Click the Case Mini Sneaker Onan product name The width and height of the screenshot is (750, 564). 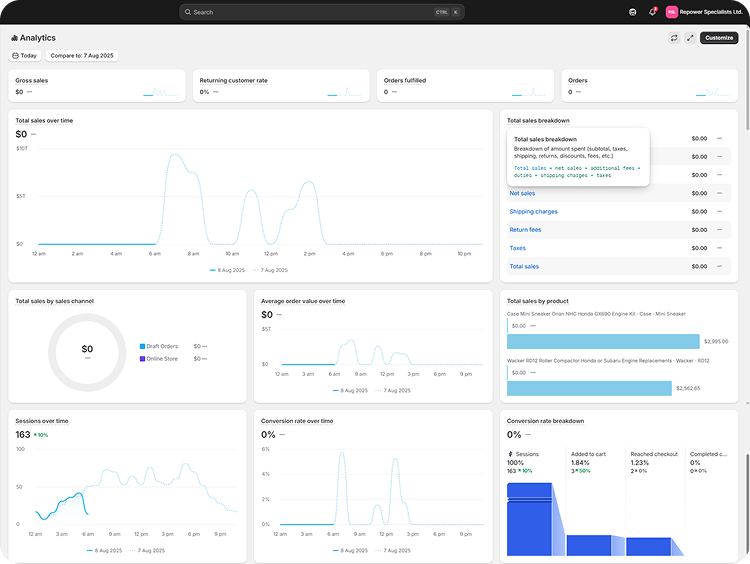click(596, 314)
